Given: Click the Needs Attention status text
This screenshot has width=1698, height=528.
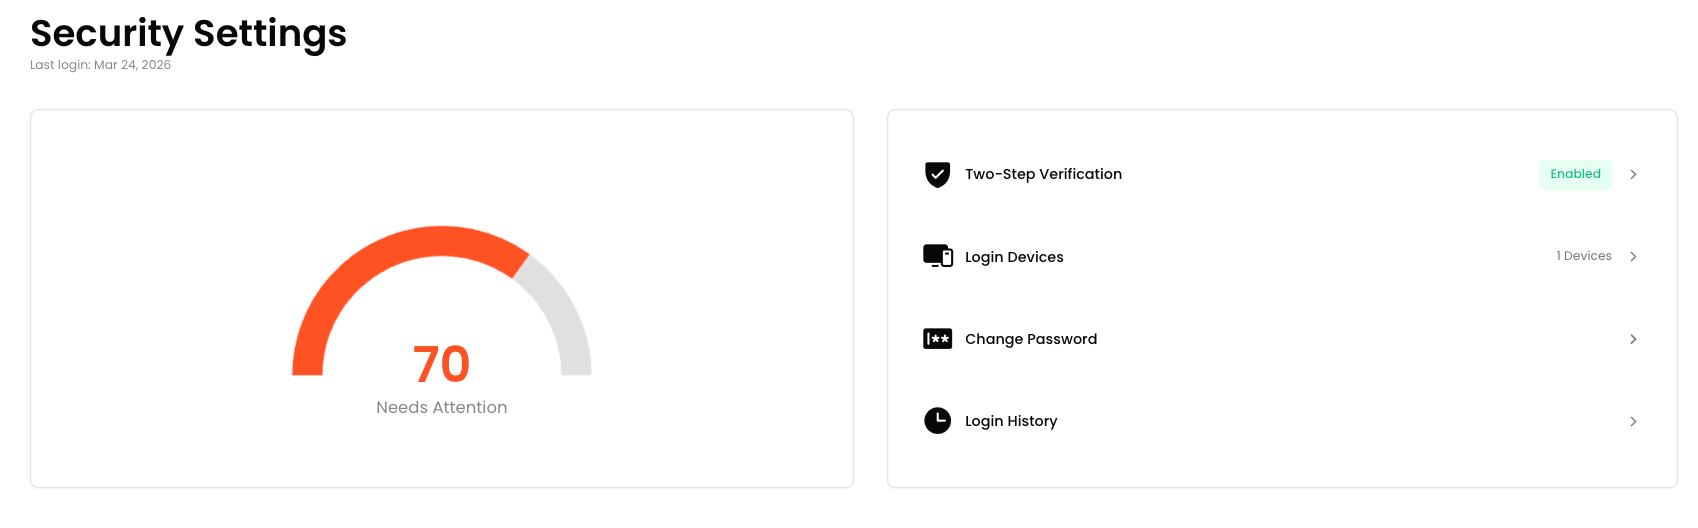Looking at the screenshot, I should tap(441, 407).
